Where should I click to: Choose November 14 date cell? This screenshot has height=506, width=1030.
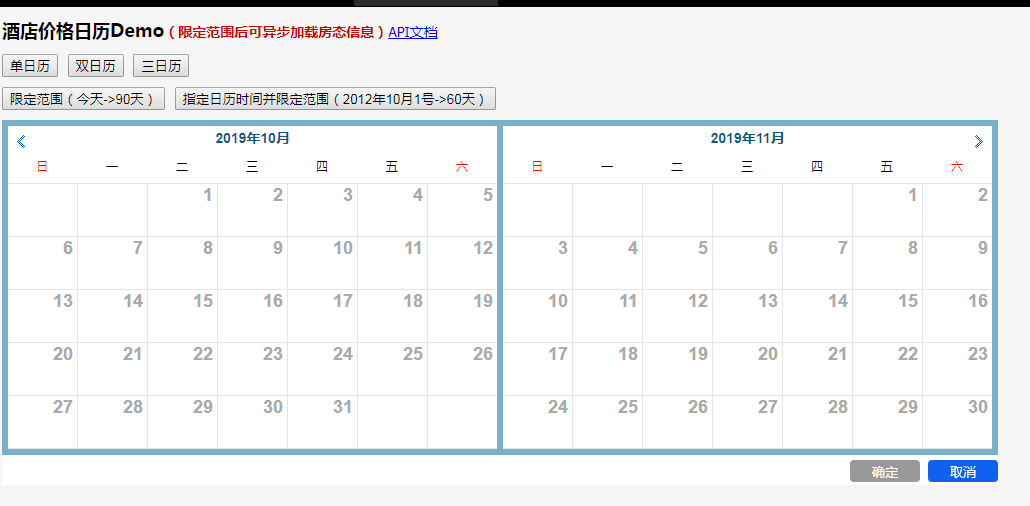click(x=817, y=316)
